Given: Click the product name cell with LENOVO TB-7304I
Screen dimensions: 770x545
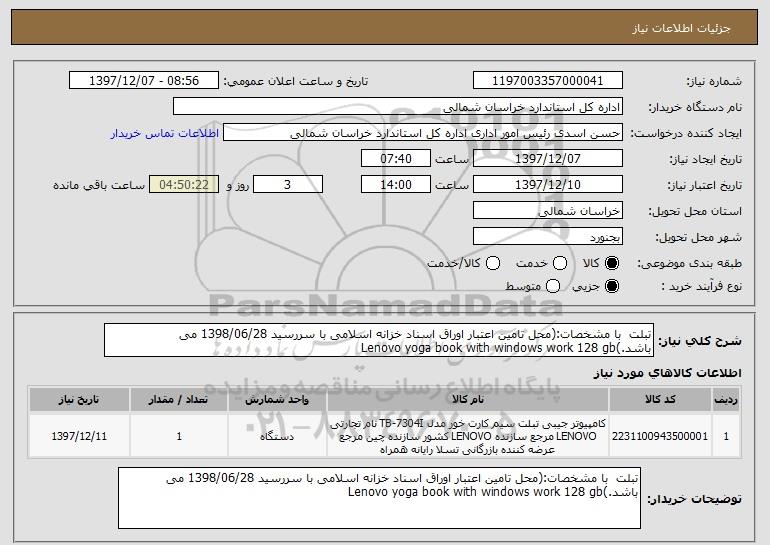Looking at the screenshot, I should click(468, 436).
